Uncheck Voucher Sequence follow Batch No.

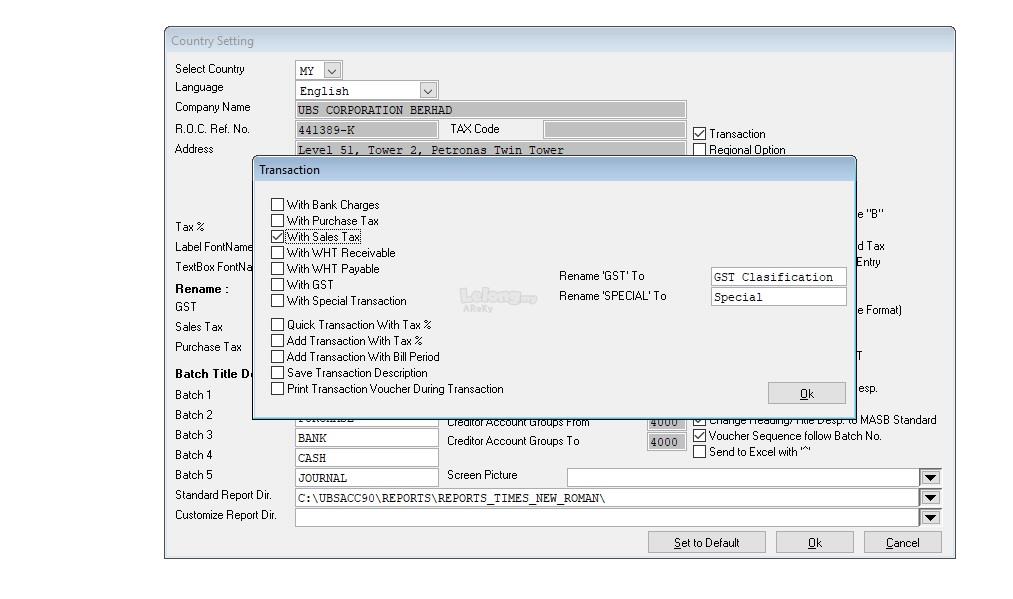coord(699,436)
